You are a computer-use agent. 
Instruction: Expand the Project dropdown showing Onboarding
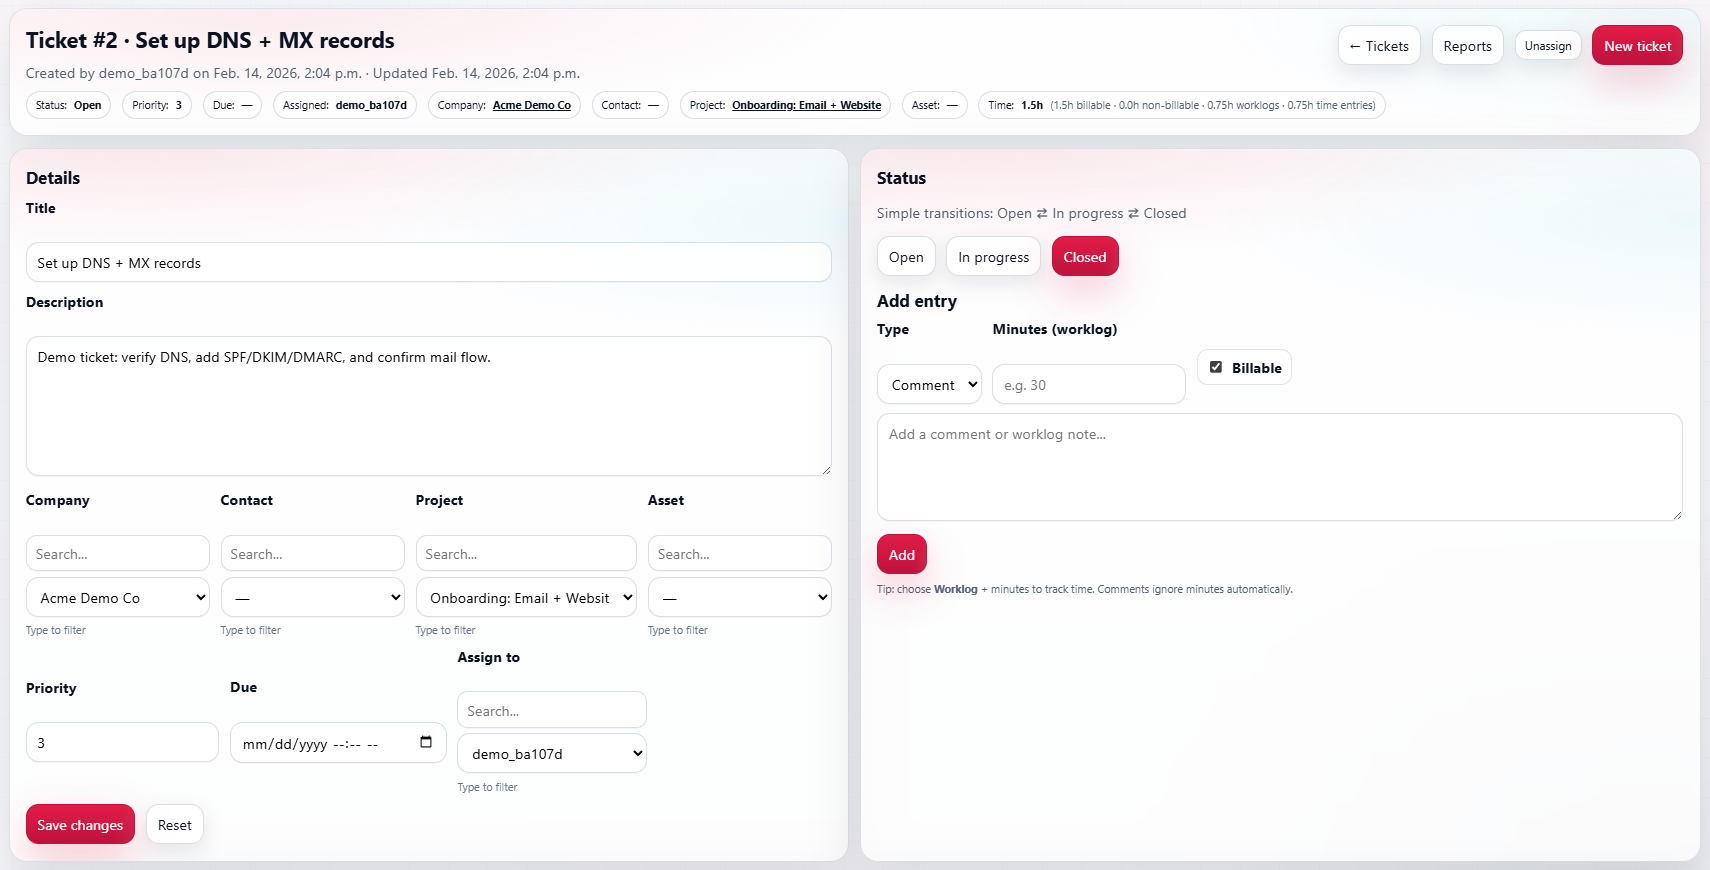pyautogui.click(x=526, y=598)
